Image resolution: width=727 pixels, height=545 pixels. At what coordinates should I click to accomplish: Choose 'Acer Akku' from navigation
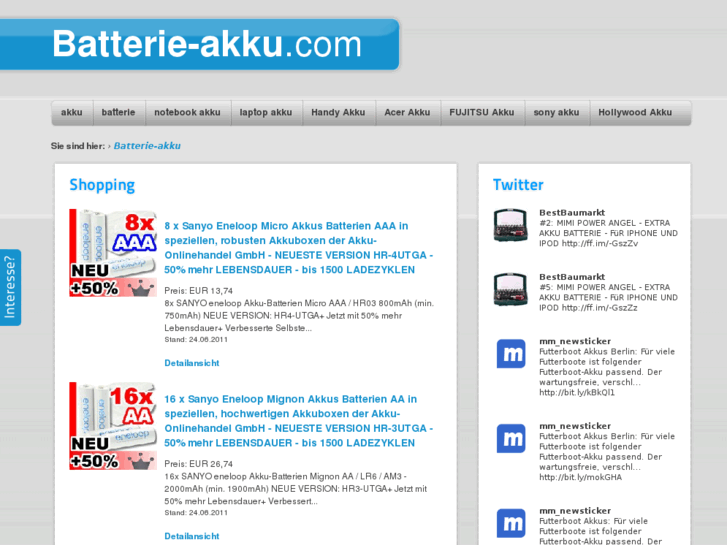click(x=408, y=113)
